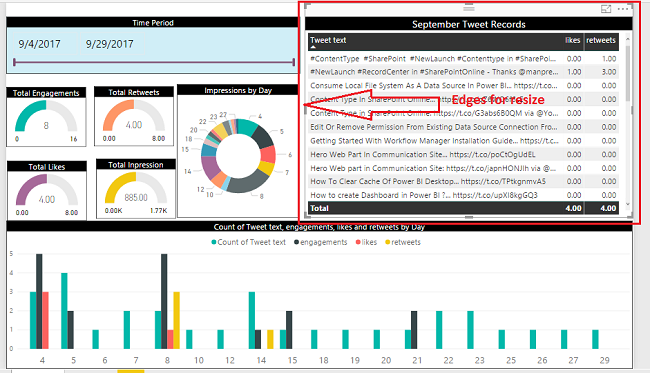Click the table vertical scrollbar thumb

[x=628, y=73]
